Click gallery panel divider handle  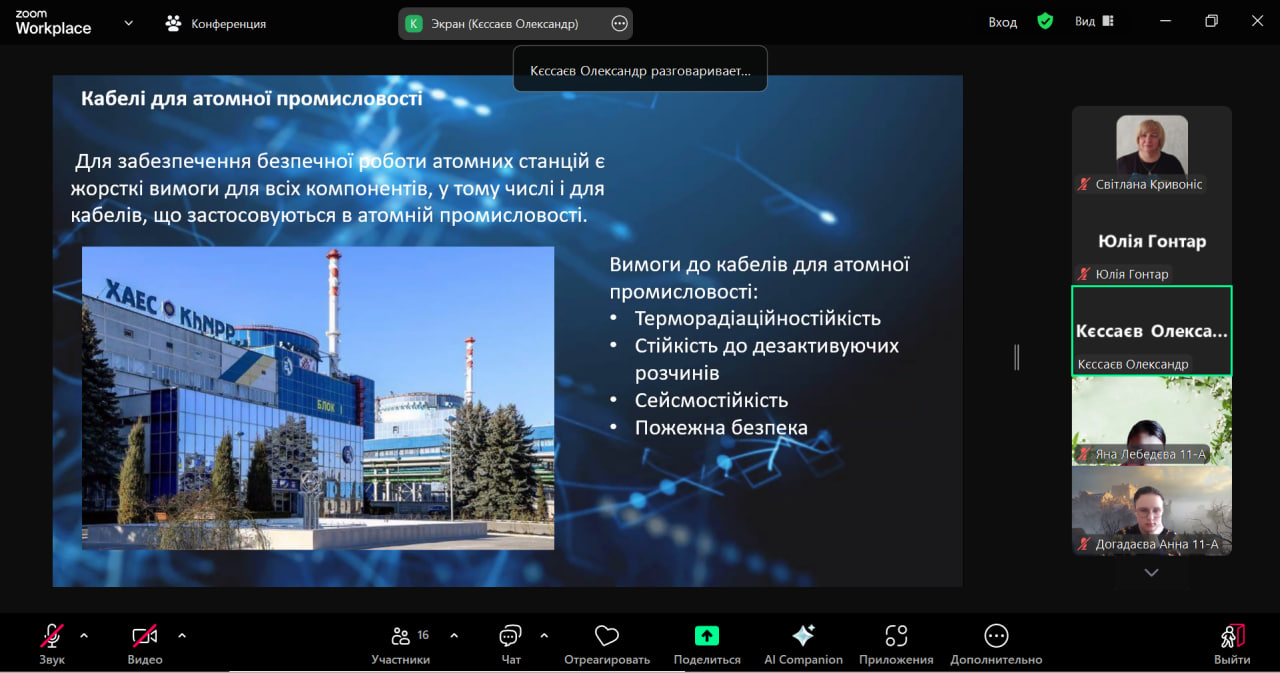[x=1017, y=357]
